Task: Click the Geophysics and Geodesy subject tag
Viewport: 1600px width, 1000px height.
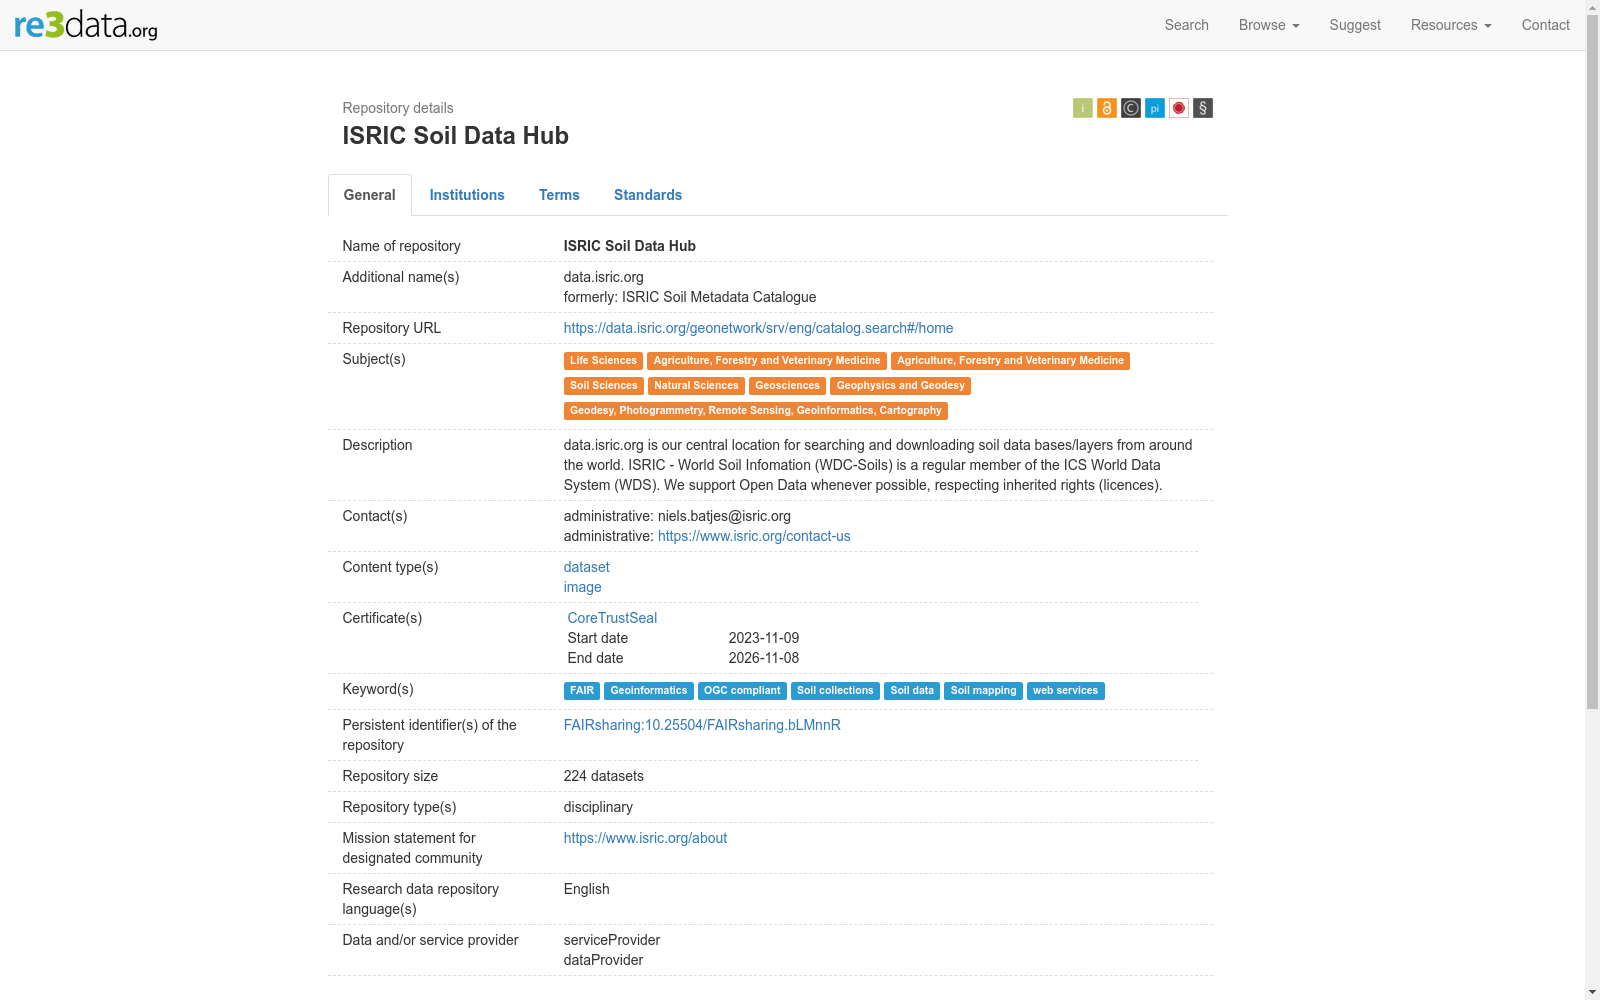Action: coord(901,386)
